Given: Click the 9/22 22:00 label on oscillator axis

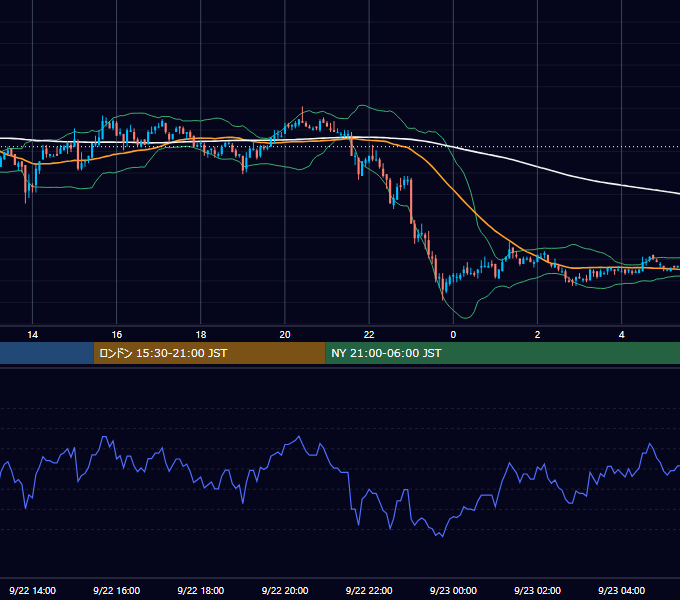Looking at the screenshot, I should pyautogui.click(x=369, y=590).
